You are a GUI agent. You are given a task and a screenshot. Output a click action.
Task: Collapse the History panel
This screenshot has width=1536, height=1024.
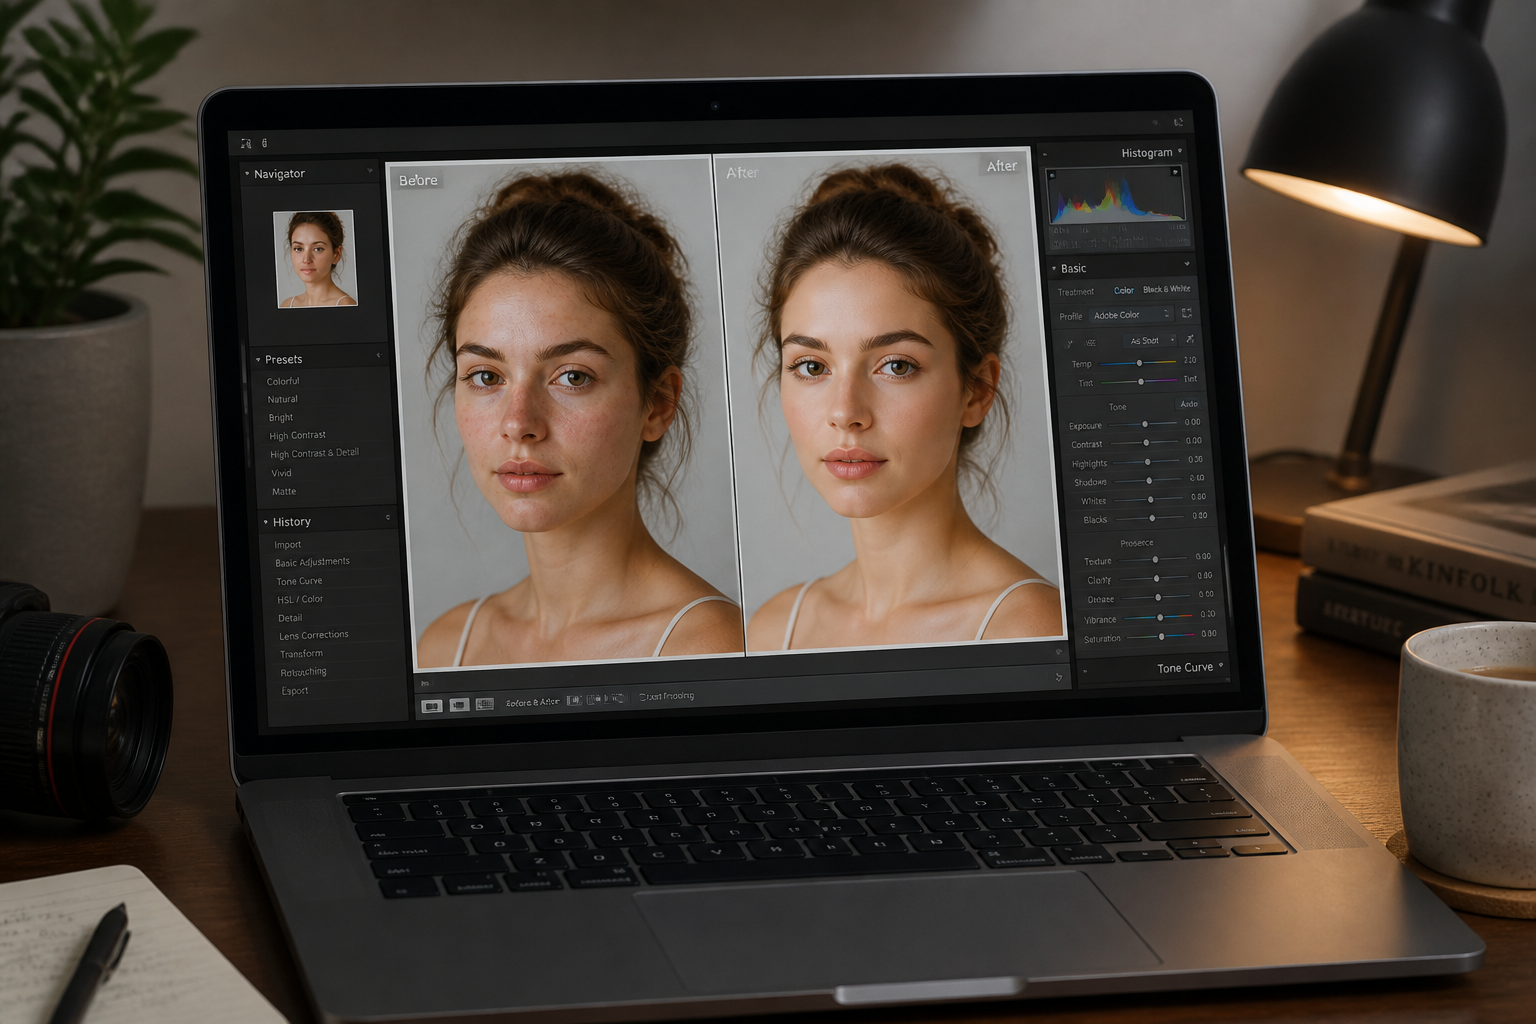[x=266, y=522]
